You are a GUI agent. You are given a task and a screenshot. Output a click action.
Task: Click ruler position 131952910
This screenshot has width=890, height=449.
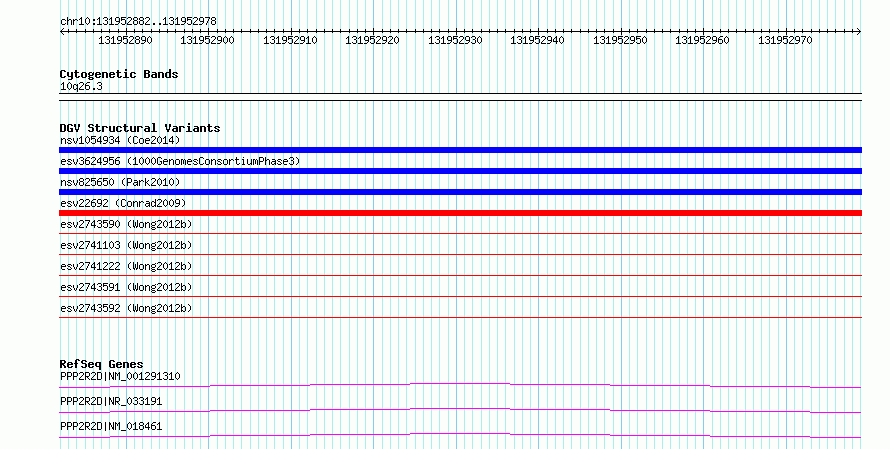point(290,40)
